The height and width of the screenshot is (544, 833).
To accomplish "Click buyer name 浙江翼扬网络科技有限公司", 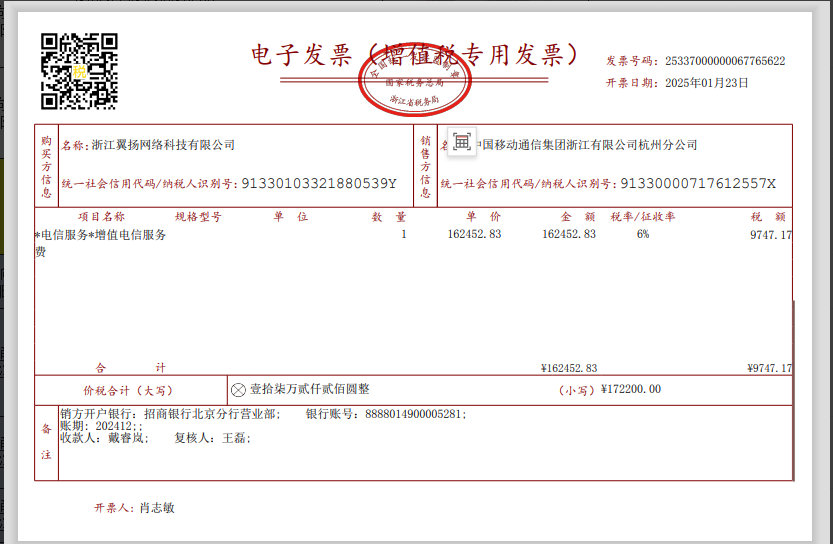I will click(163, 145).
